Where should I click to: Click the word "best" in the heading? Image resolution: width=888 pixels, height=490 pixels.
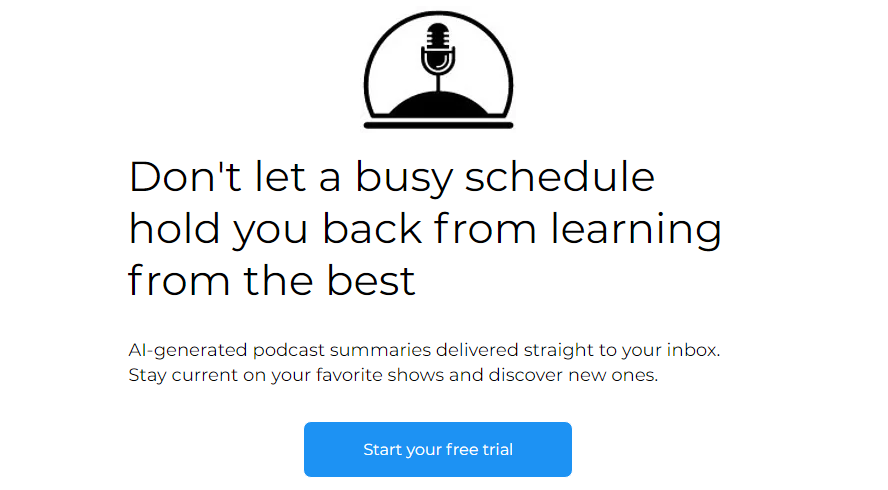[371, 280]
